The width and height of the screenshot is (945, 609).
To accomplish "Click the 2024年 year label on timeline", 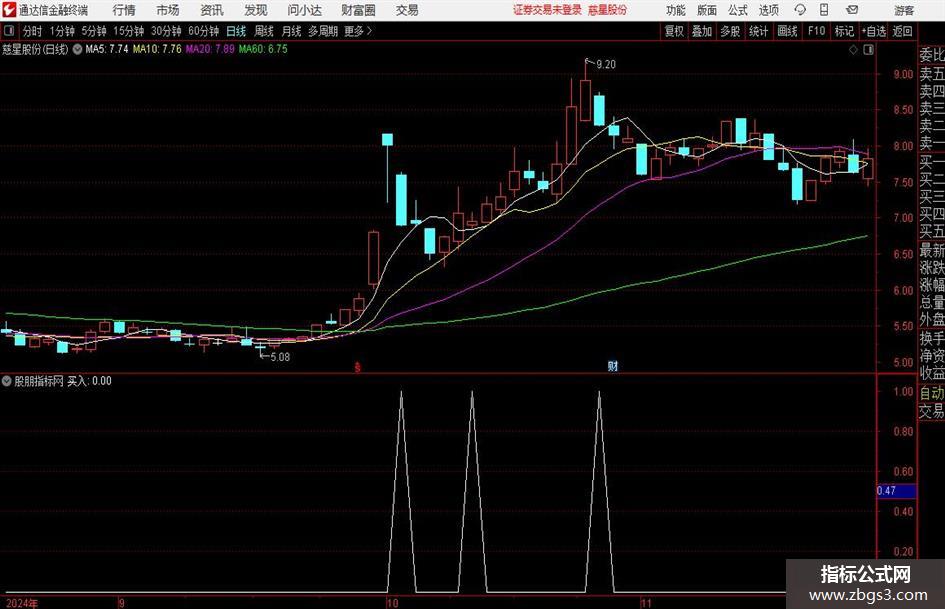I will (22, 603).
